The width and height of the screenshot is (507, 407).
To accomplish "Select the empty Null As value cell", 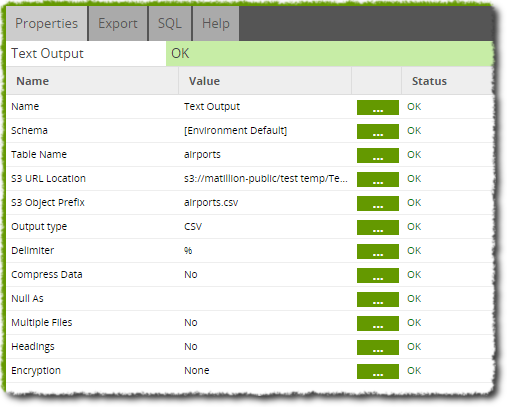I will pyautogui.click(x=265, y=299).
